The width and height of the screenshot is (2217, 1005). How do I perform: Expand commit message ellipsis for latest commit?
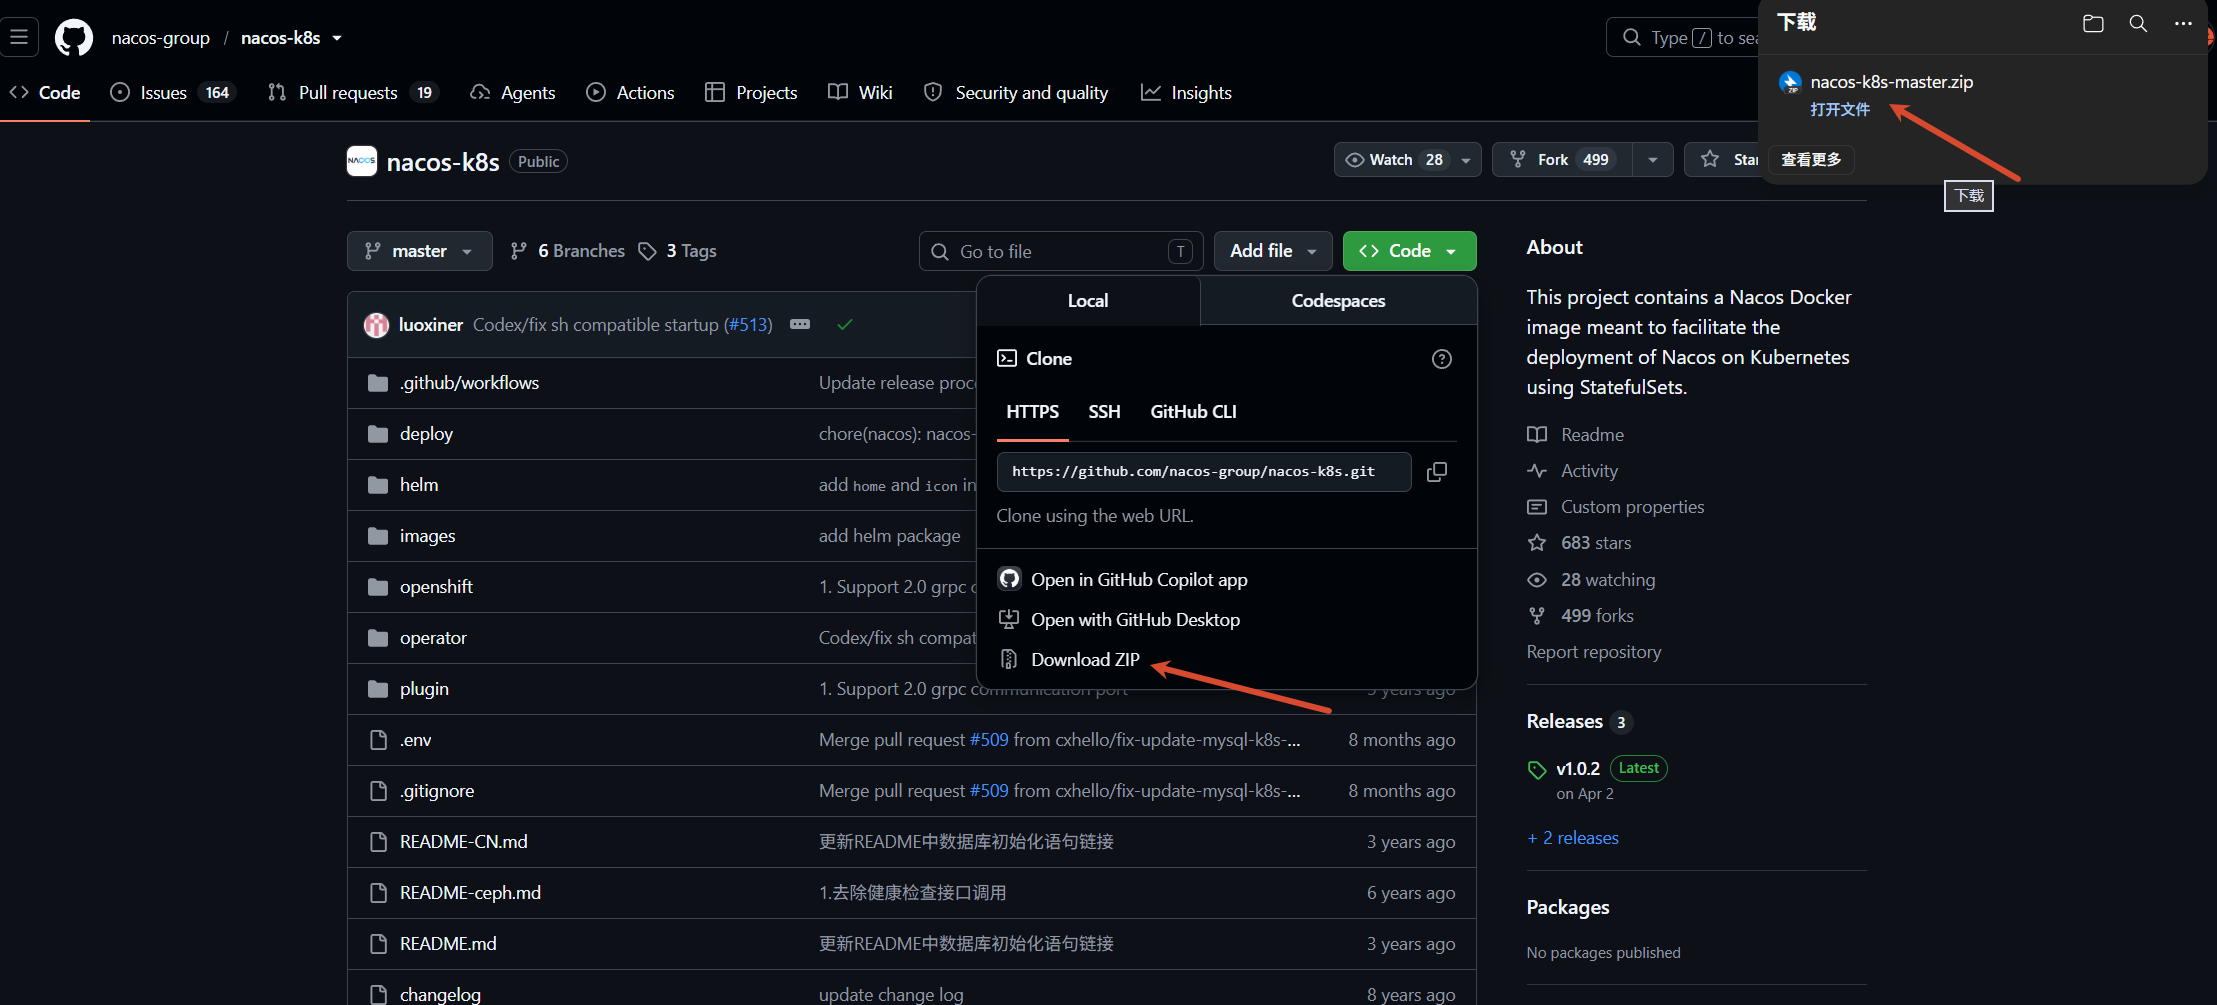[800, 325]
